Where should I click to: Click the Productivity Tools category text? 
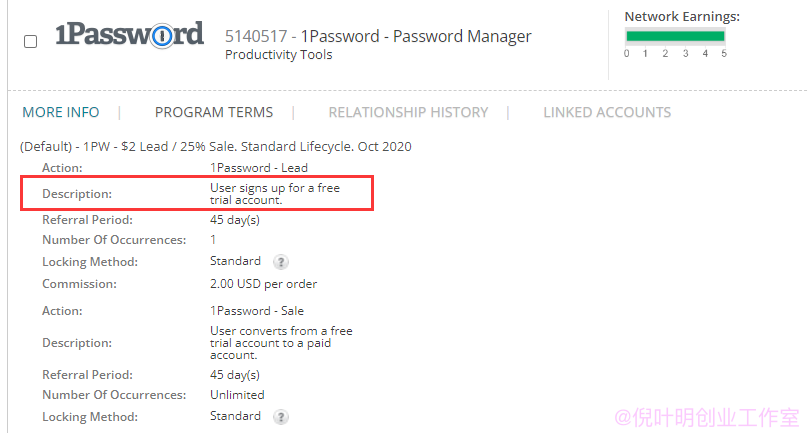(x=279, y=55)
